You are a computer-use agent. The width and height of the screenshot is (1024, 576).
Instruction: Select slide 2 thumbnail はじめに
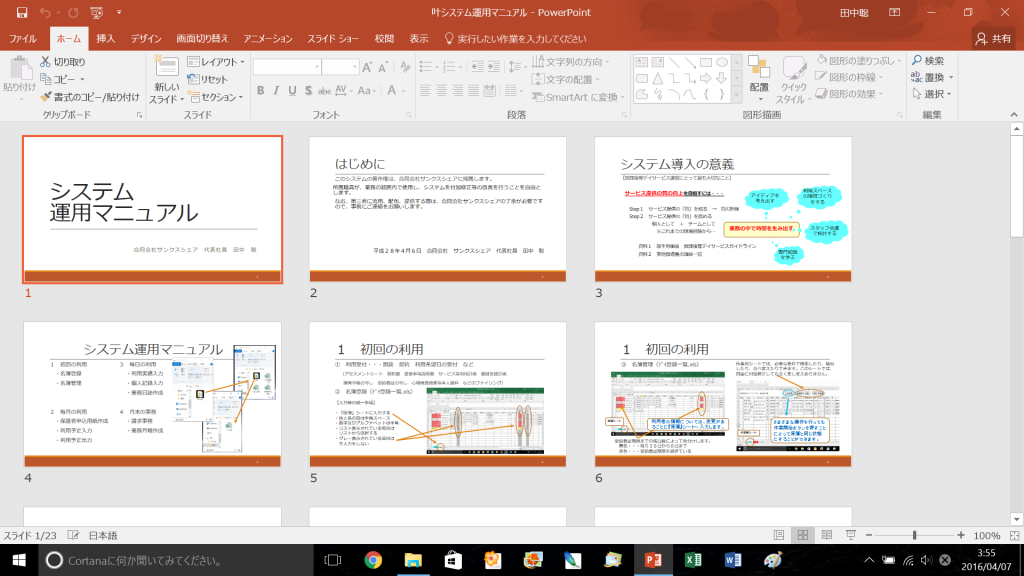click(x=438, y=209)
